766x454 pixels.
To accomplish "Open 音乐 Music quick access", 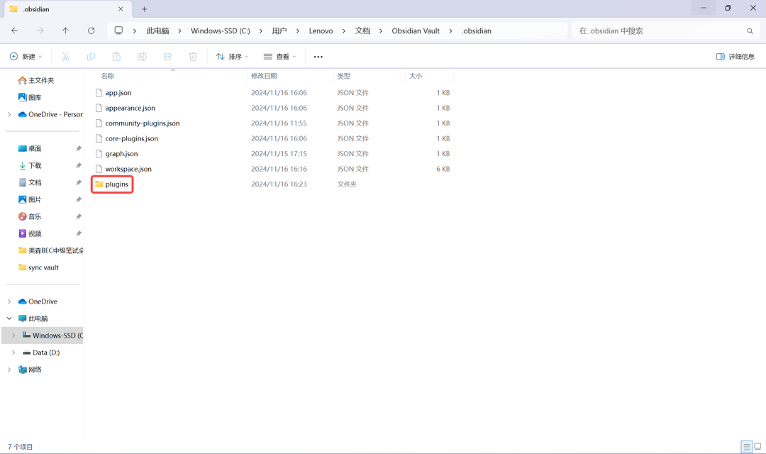I will click(x=30, y=216).
